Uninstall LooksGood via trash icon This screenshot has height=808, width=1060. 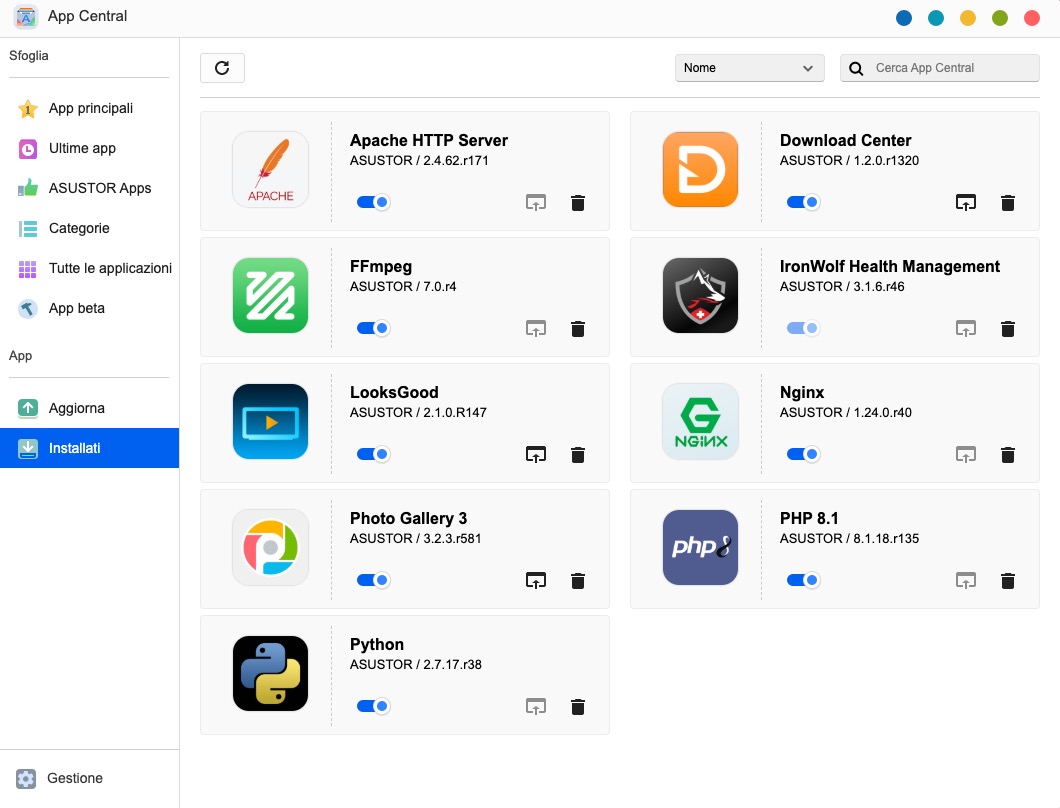(578, 454)
